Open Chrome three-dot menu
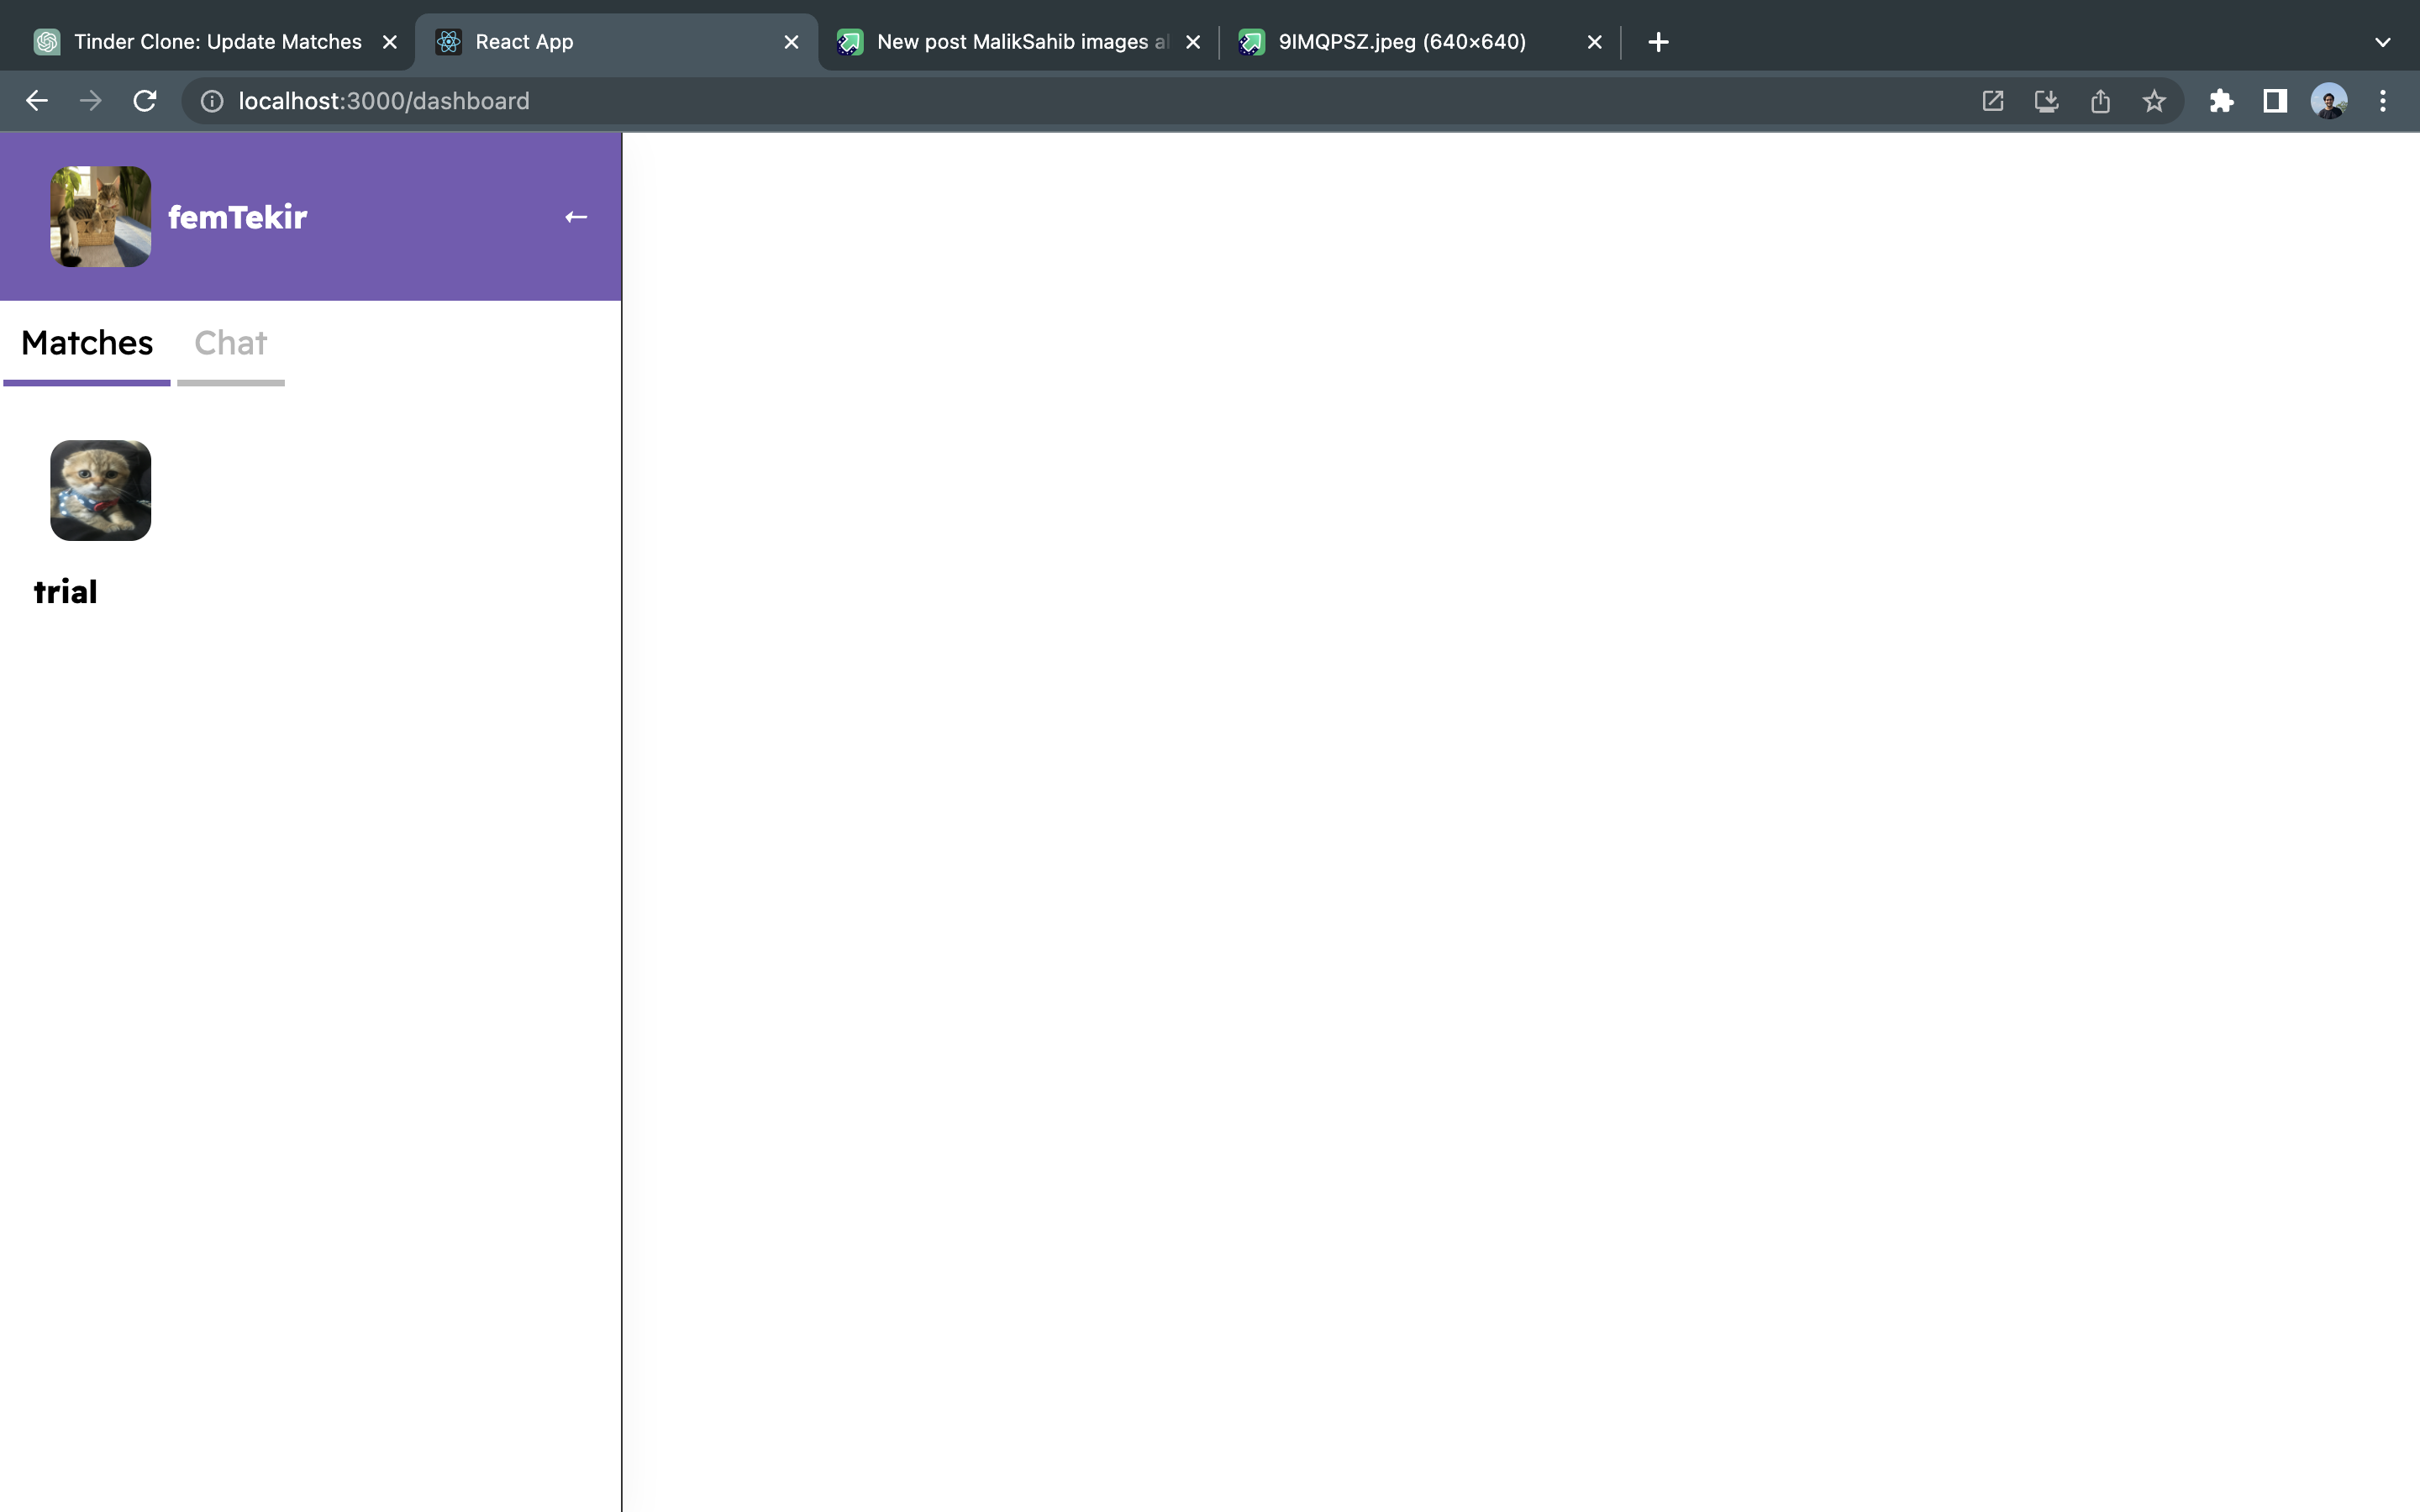 2383,101
